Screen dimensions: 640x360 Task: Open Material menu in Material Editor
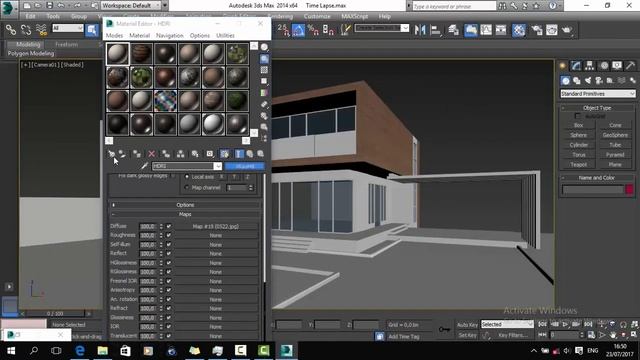click(x=140, y=36)
